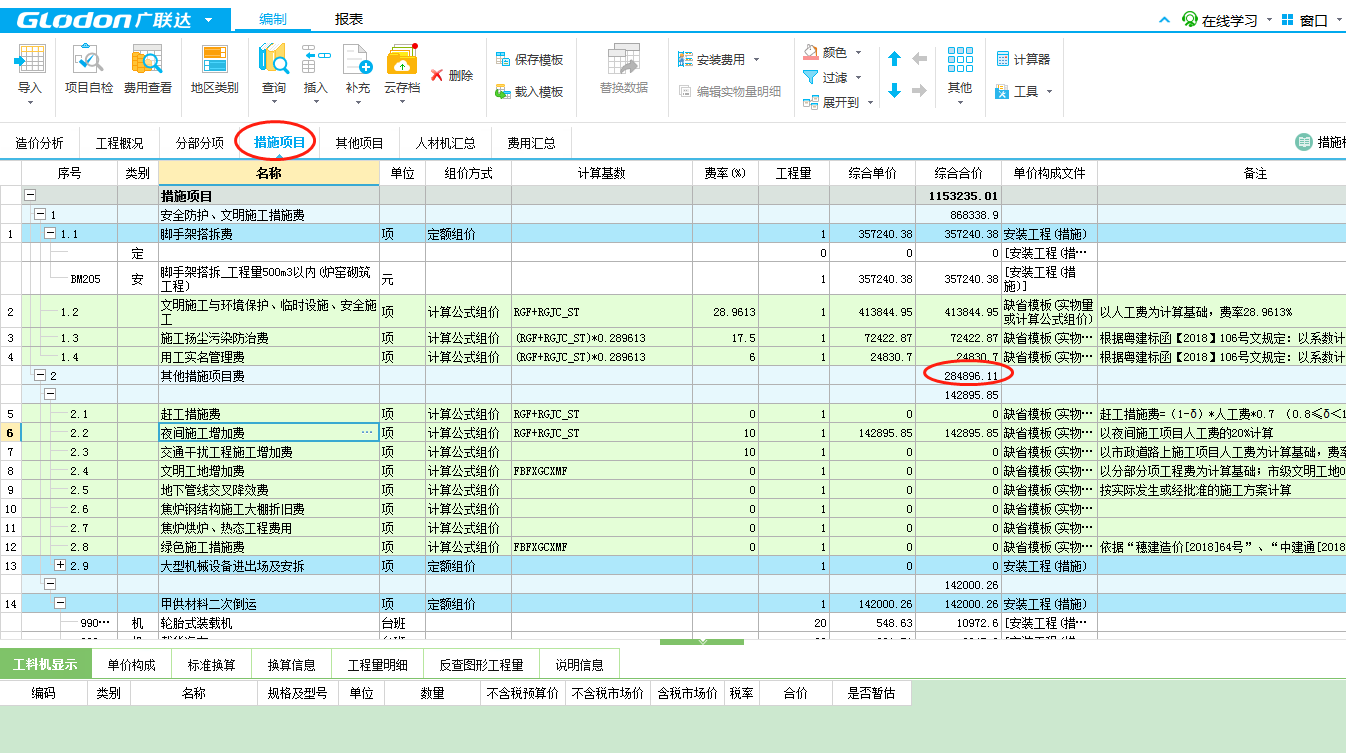Collapse the ribbon with top-right chevron

1164,20
